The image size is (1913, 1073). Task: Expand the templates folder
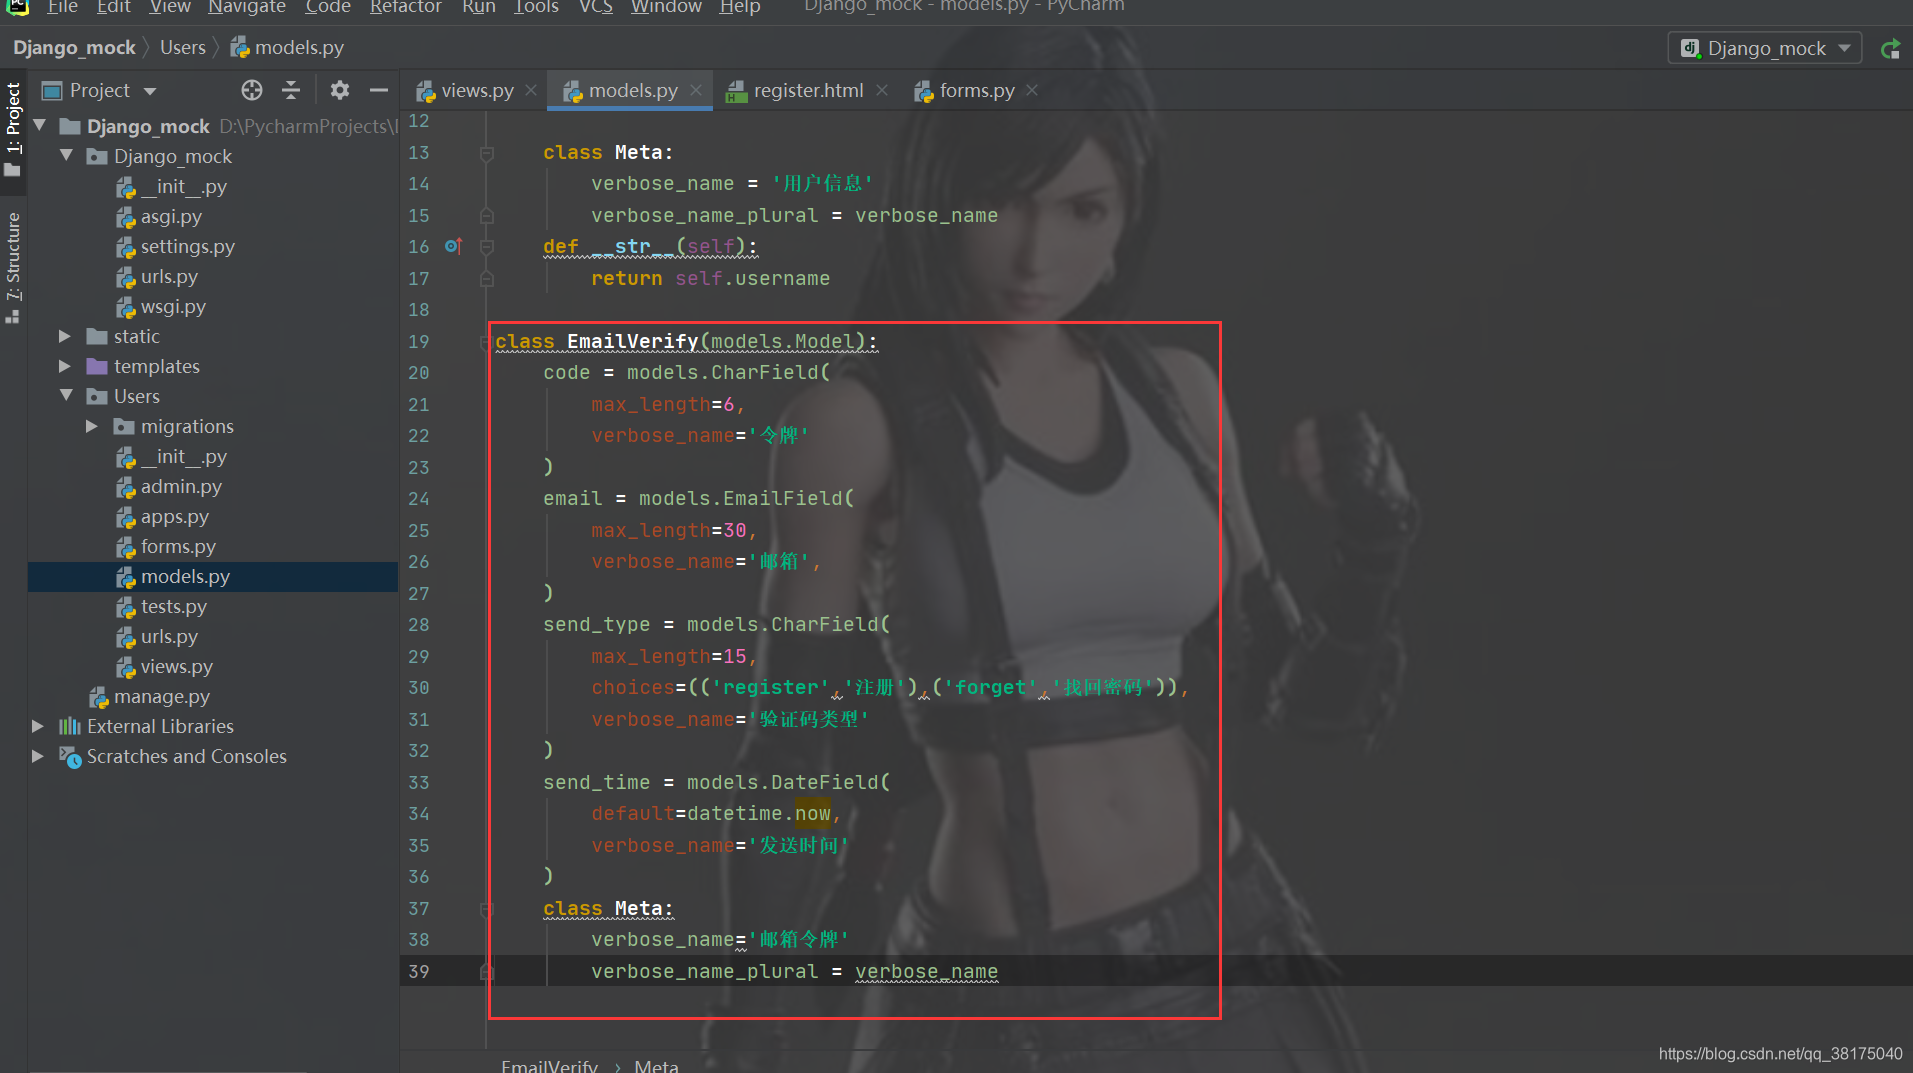tap(66, 366)
